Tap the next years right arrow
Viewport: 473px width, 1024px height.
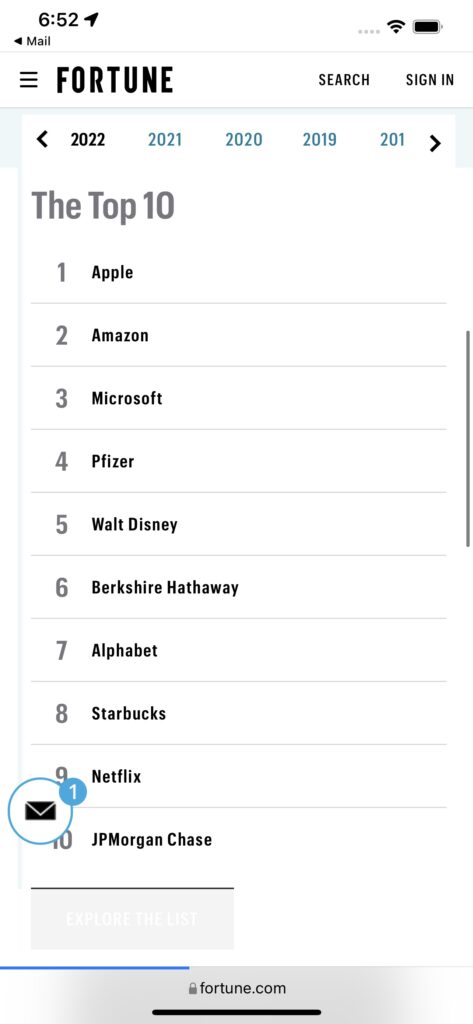tap(435, 143)
